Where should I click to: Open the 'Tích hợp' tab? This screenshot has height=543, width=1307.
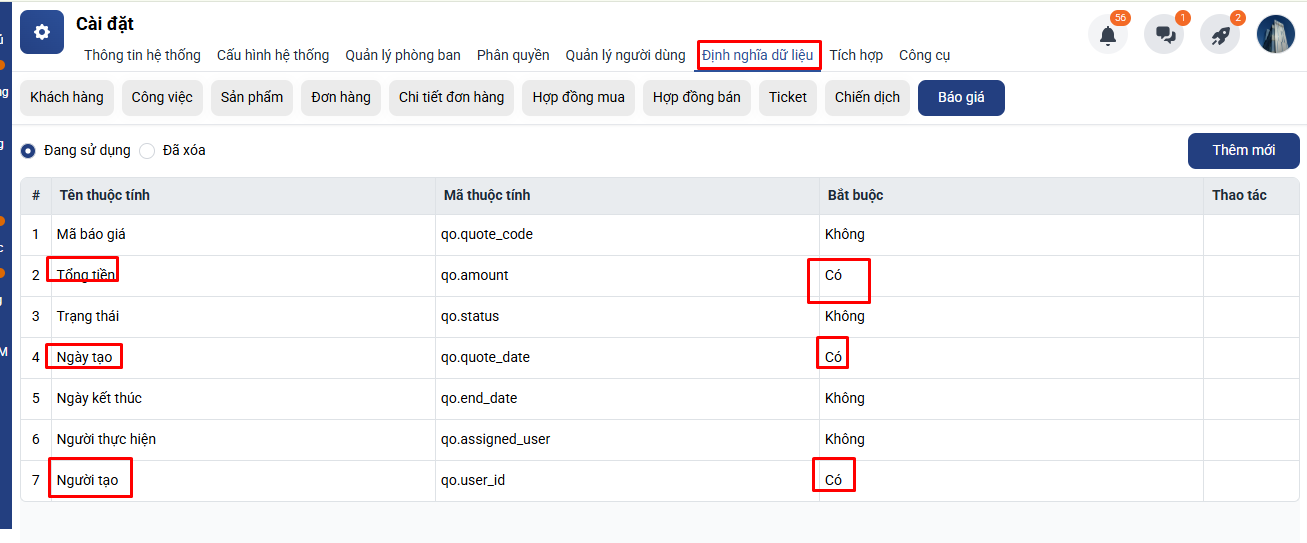[x=855, y=55]
